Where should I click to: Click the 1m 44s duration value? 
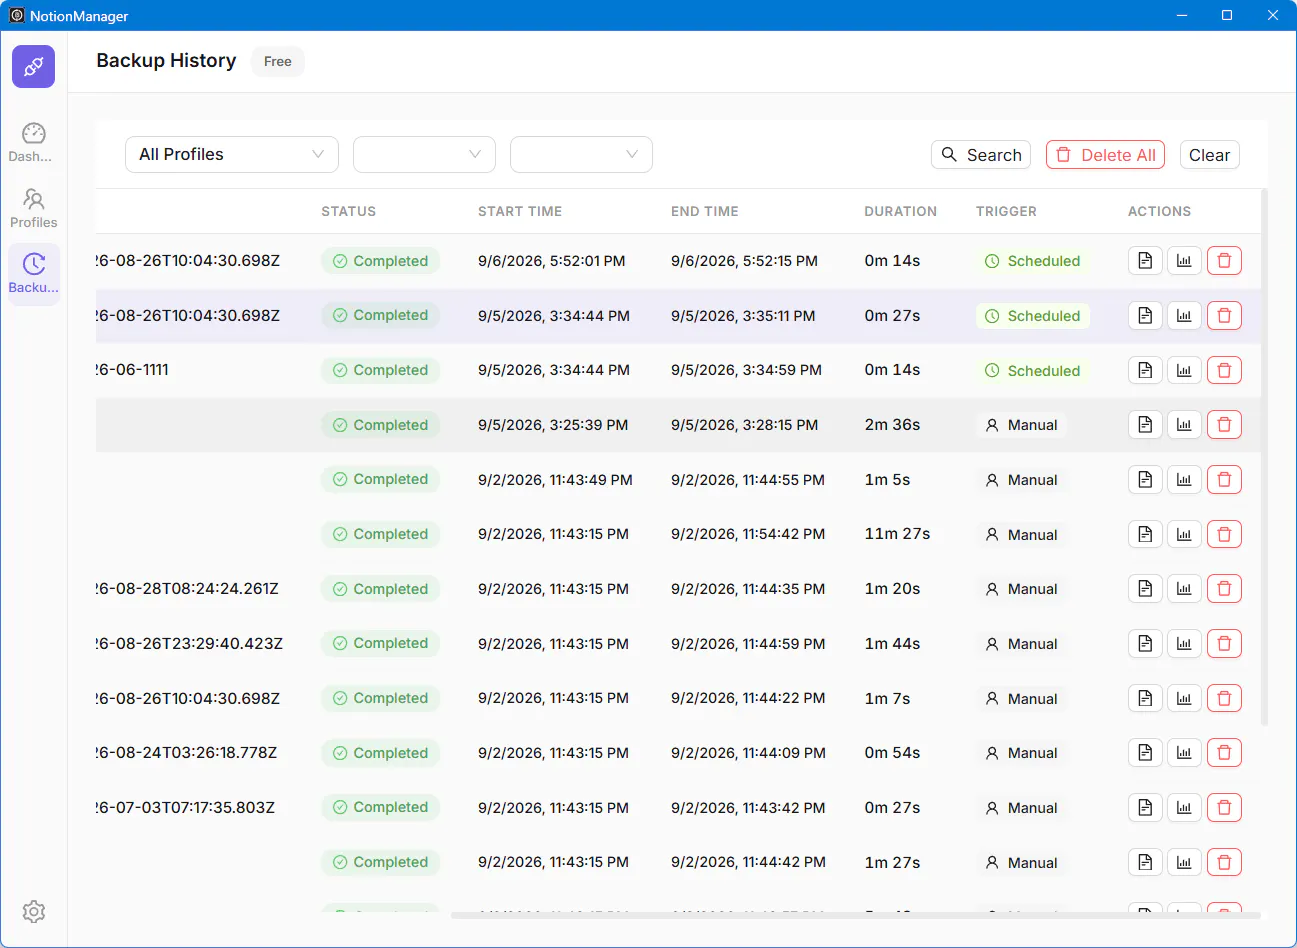pyautogui.click(x=892, y=644)
